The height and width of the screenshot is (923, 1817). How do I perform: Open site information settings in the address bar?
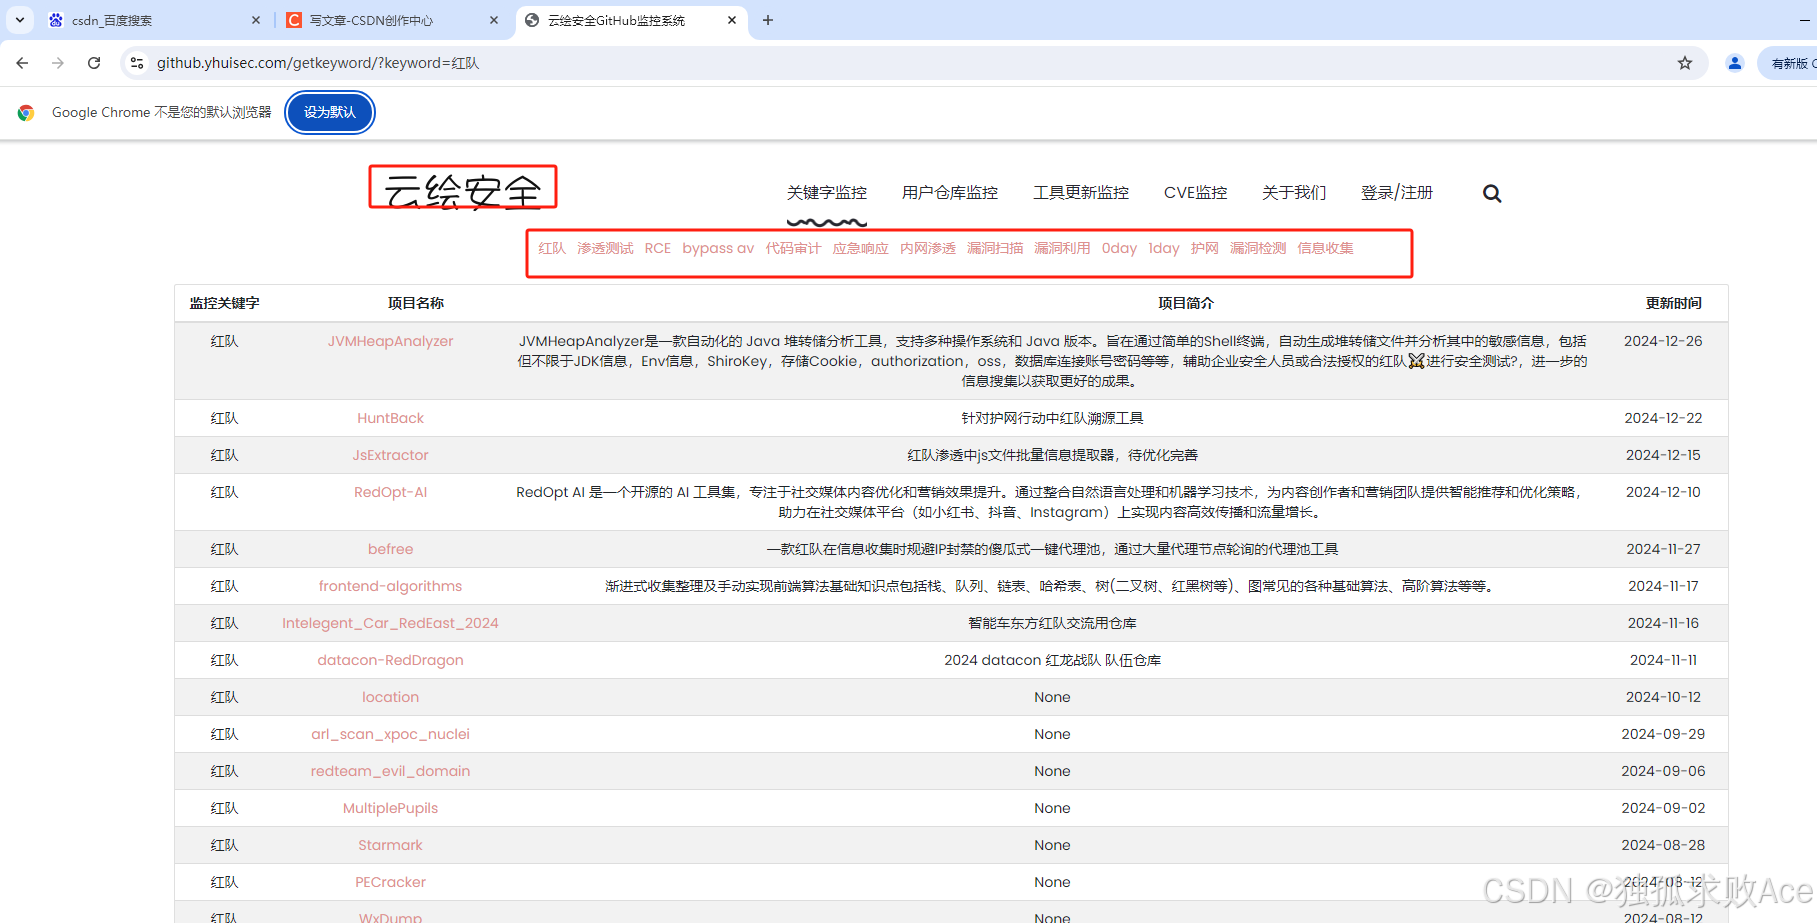pos(136,62)
